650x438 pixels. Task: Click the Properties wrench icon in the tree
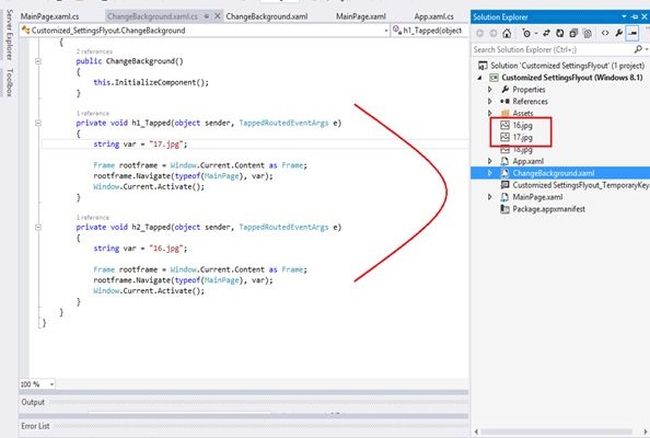click(505, 90)
